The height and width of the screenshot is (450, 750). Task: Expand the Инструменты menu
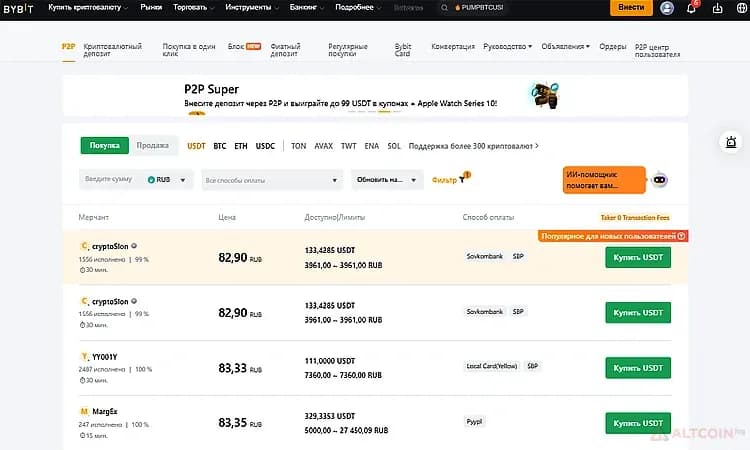coord(252,8)
